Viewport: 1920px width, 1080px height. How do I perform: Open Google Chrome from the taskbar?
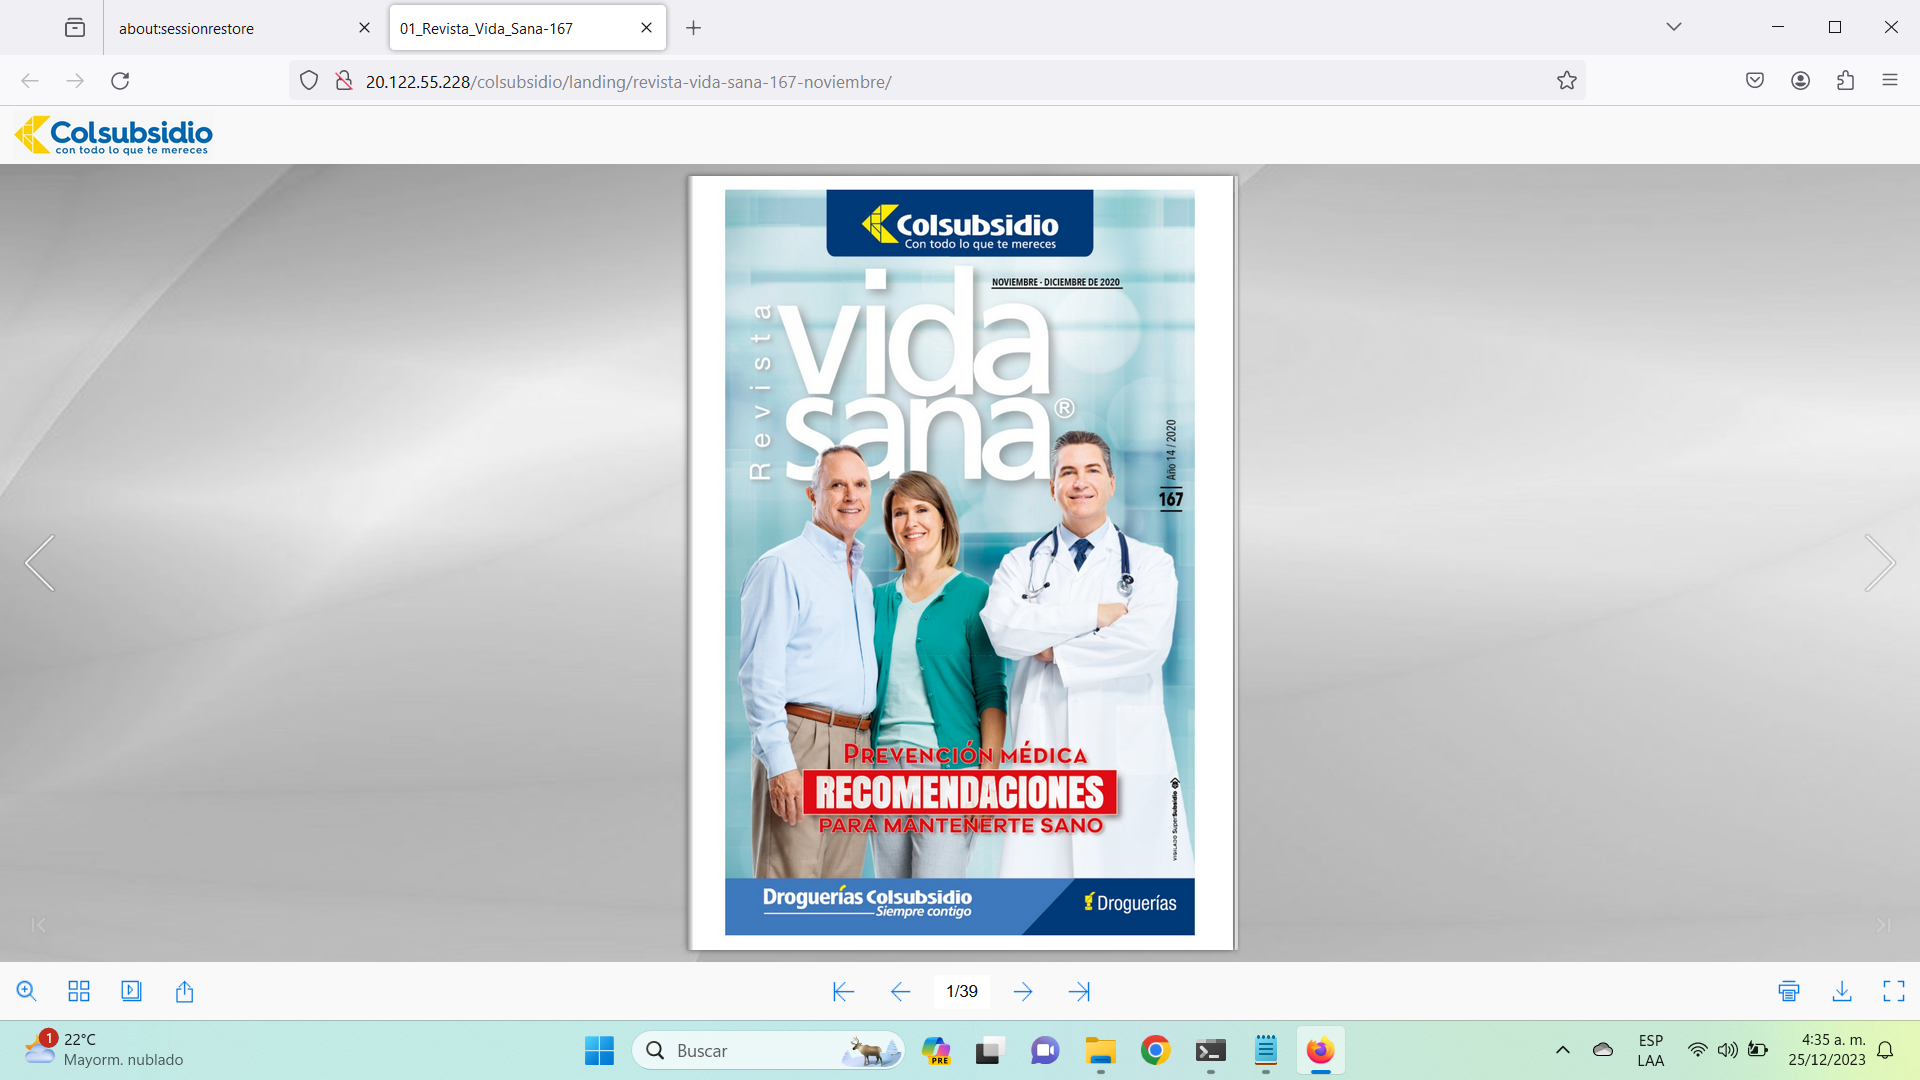tap(1155, 1050)
